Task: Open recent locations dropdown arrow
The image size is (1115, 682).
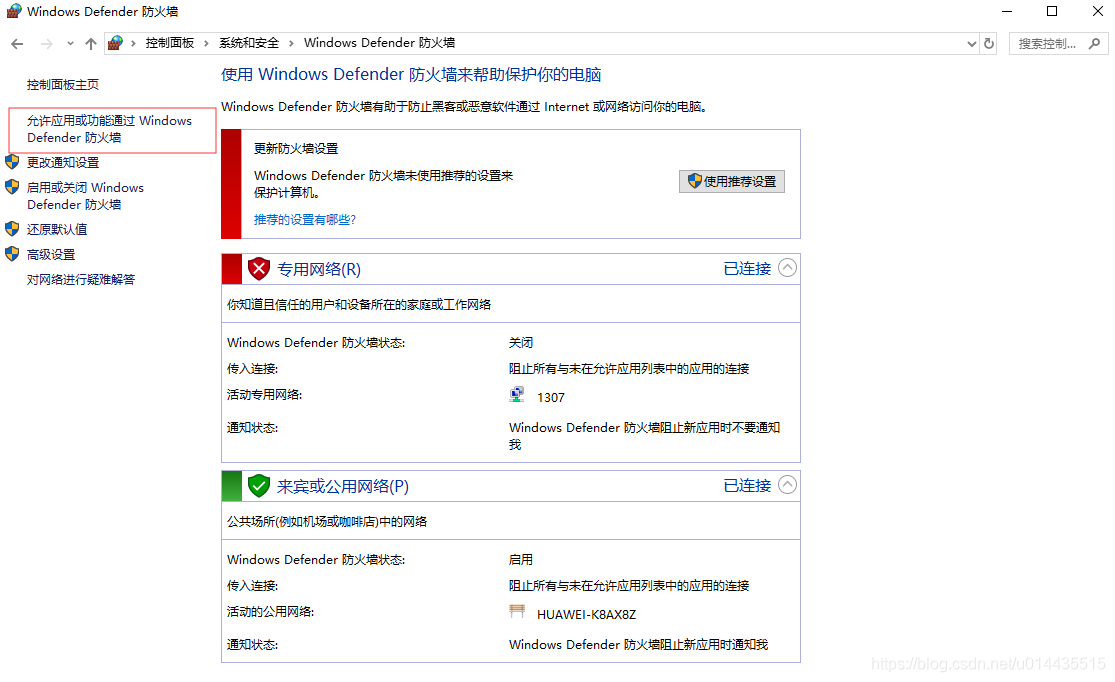Action: click(x=70, y=44)
